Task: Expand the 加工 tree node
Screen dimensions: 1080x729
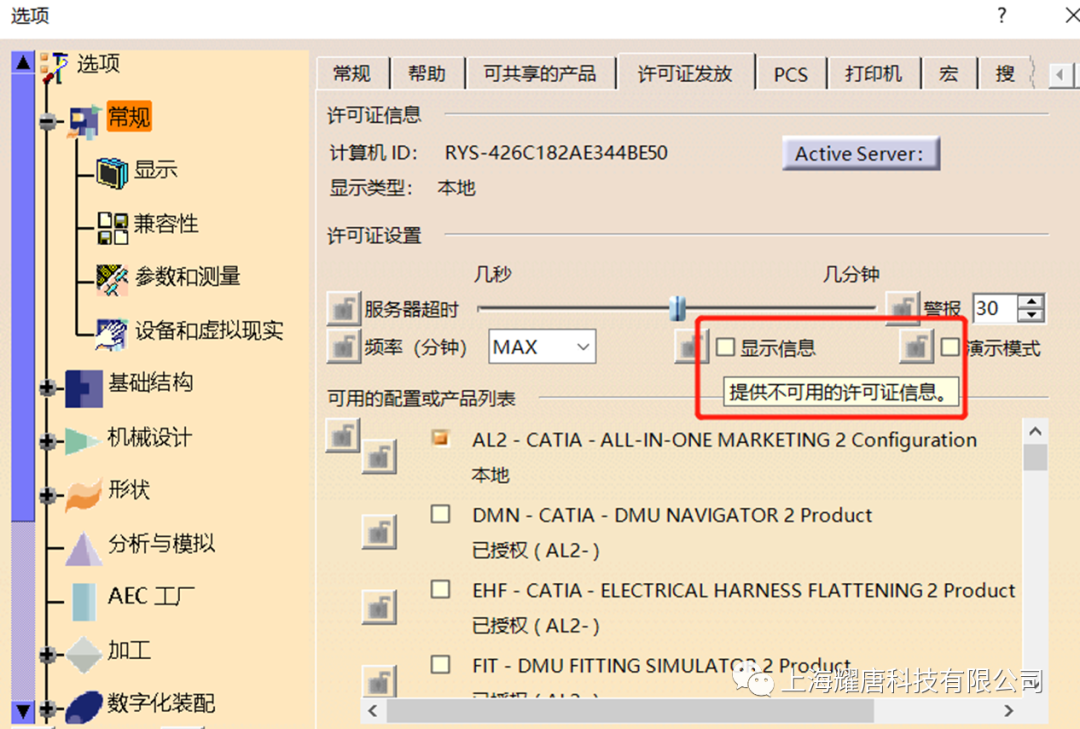Action: [x=48, y=655]
